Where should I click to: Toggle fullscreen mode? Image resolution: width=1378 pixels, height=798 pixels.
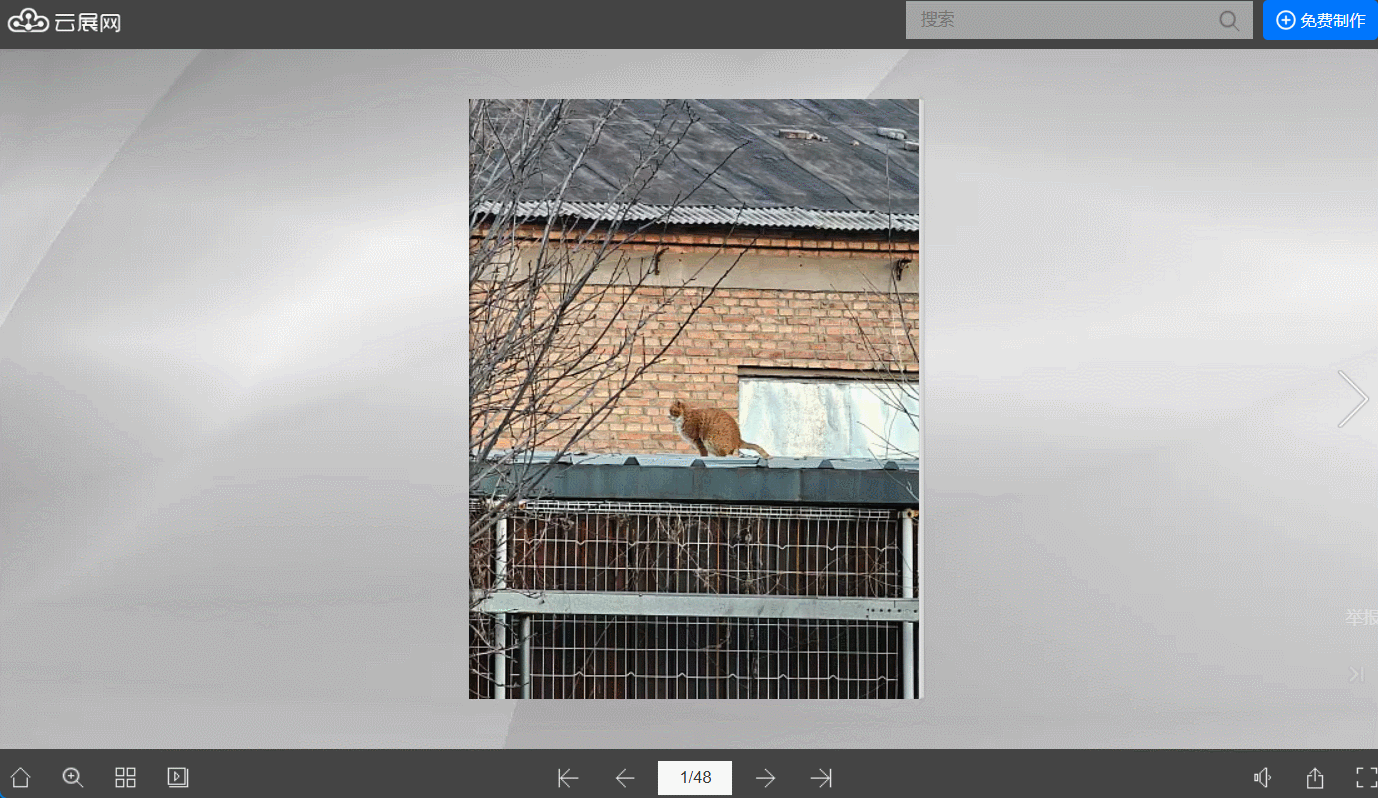coord(1365,778)
